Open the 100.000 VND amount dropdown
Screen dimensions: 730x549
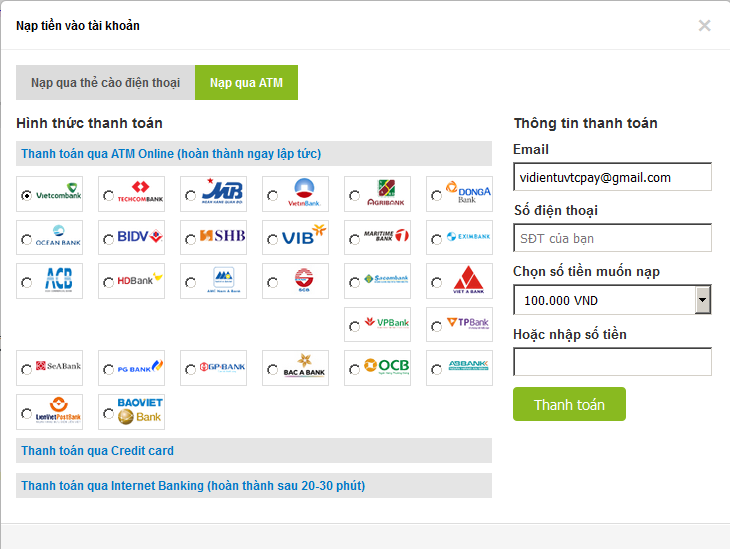click(x=612, y=300)
